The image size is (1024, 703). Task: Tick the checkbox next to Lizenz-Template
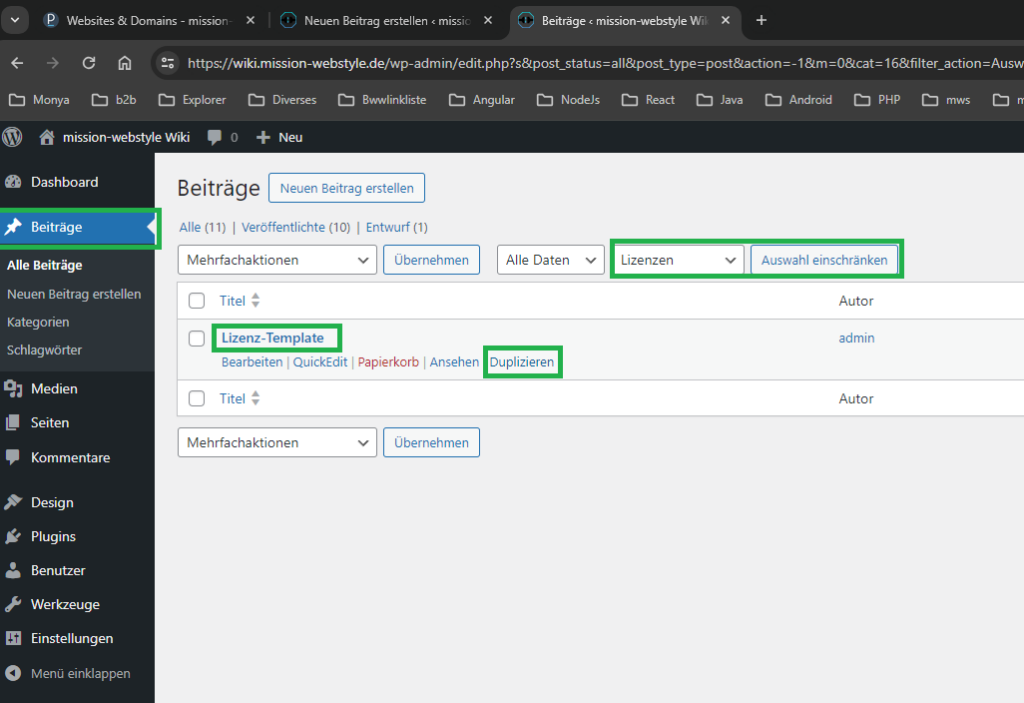pos(197,339)
